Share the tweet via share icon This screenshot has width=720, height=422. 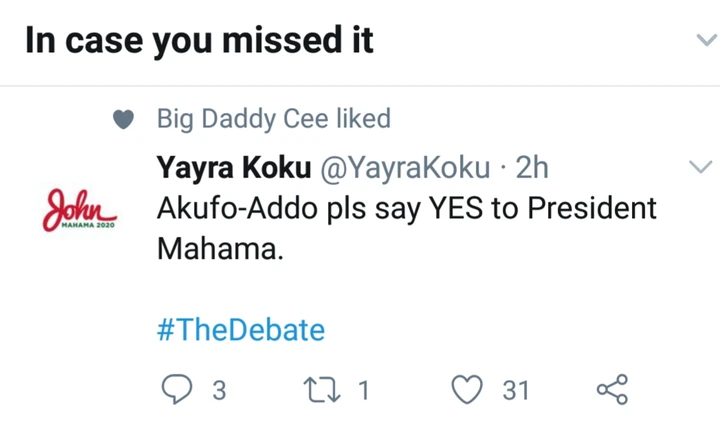tap(612, 389)
